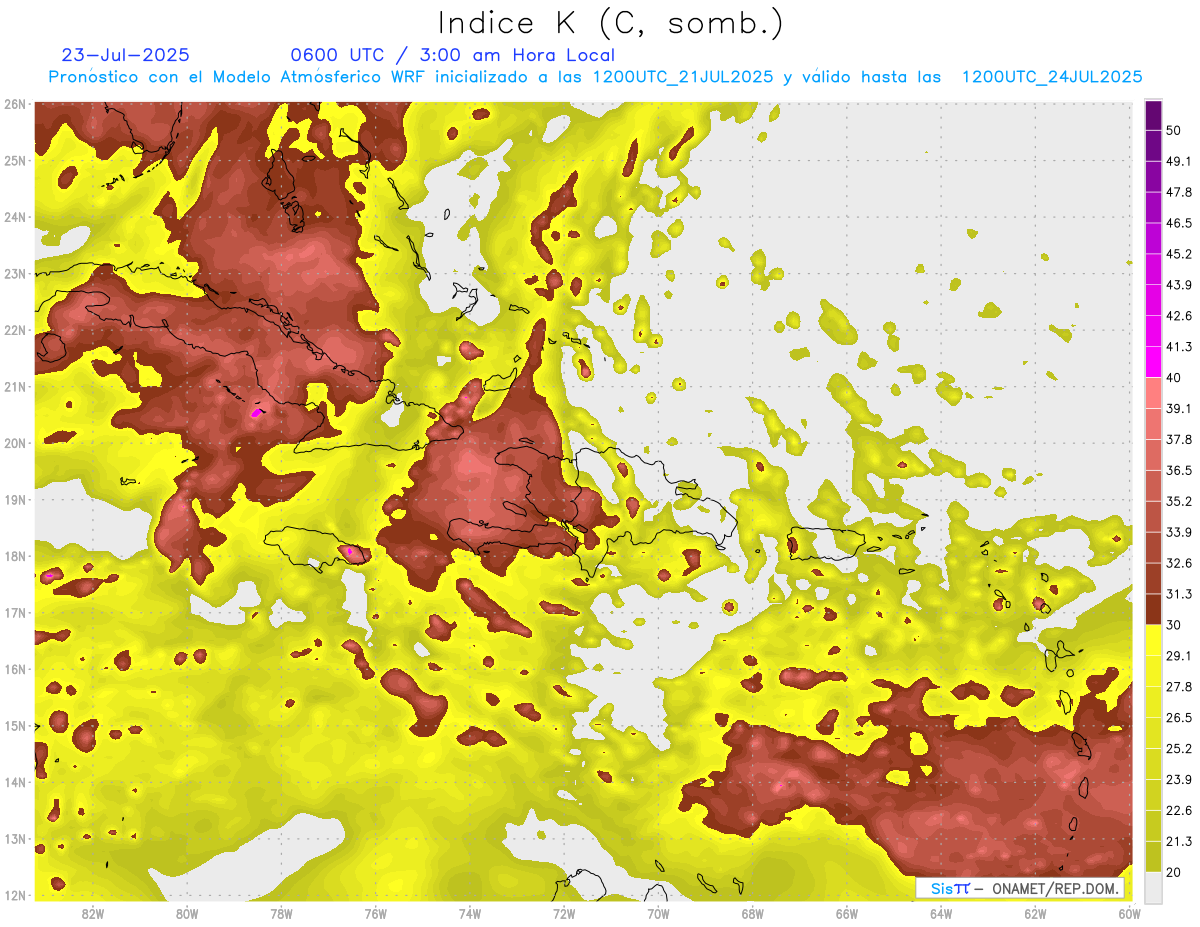This screenshot has width=1200, height=927.
Task: Click longitude label 60W
Action: 1130,913
